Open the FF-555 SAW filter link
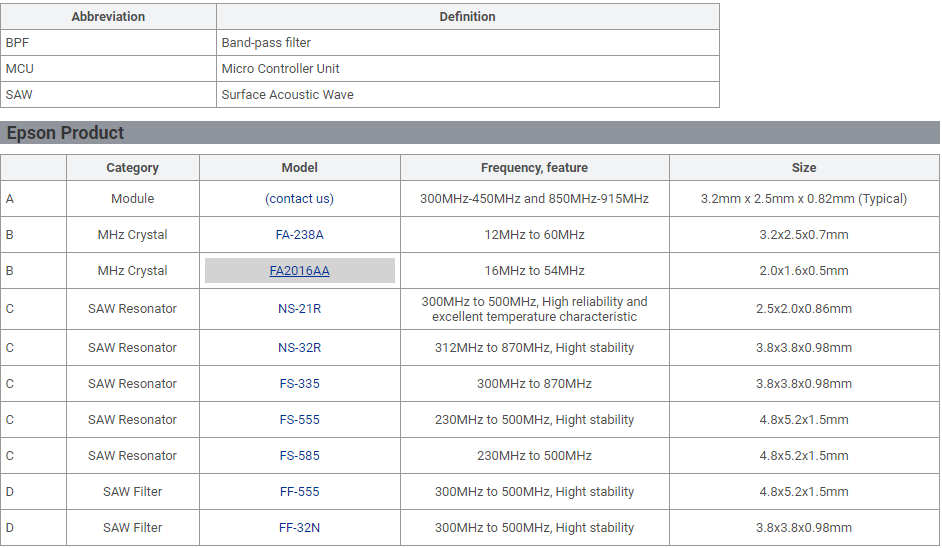 (x=299, y=492)
